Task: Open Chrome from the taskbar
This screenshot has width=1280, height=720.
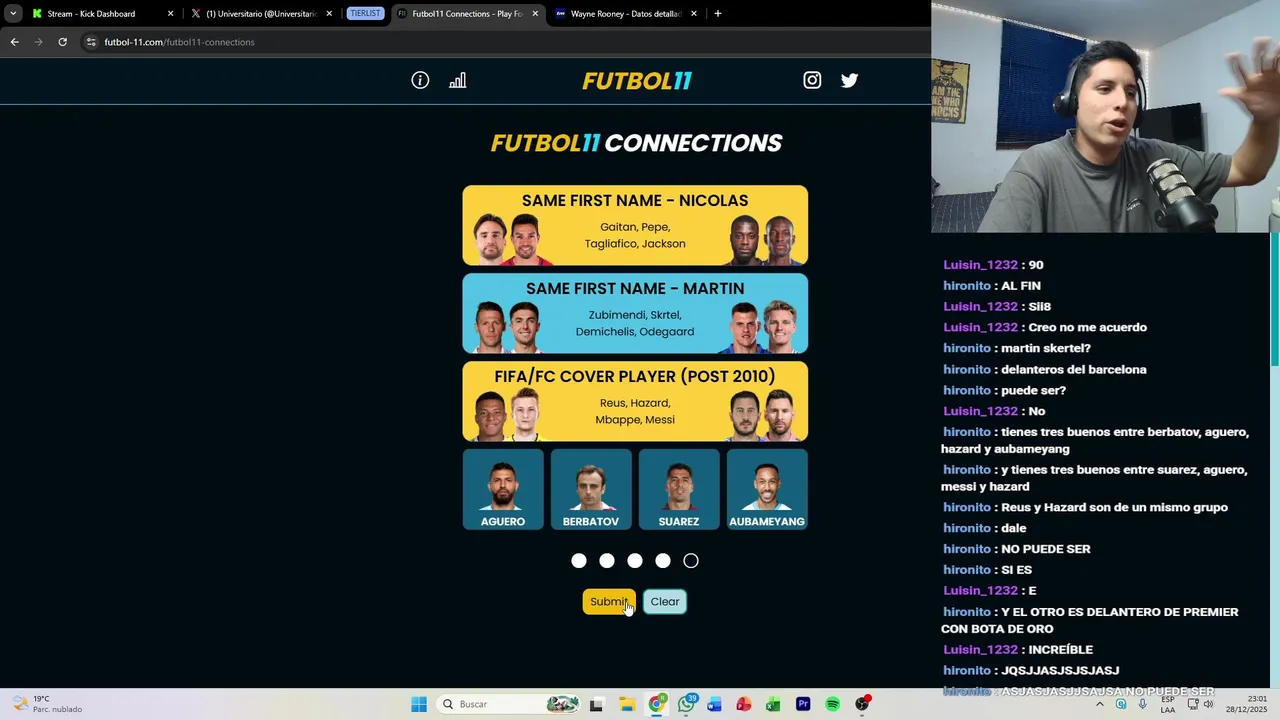Action: 656,704
